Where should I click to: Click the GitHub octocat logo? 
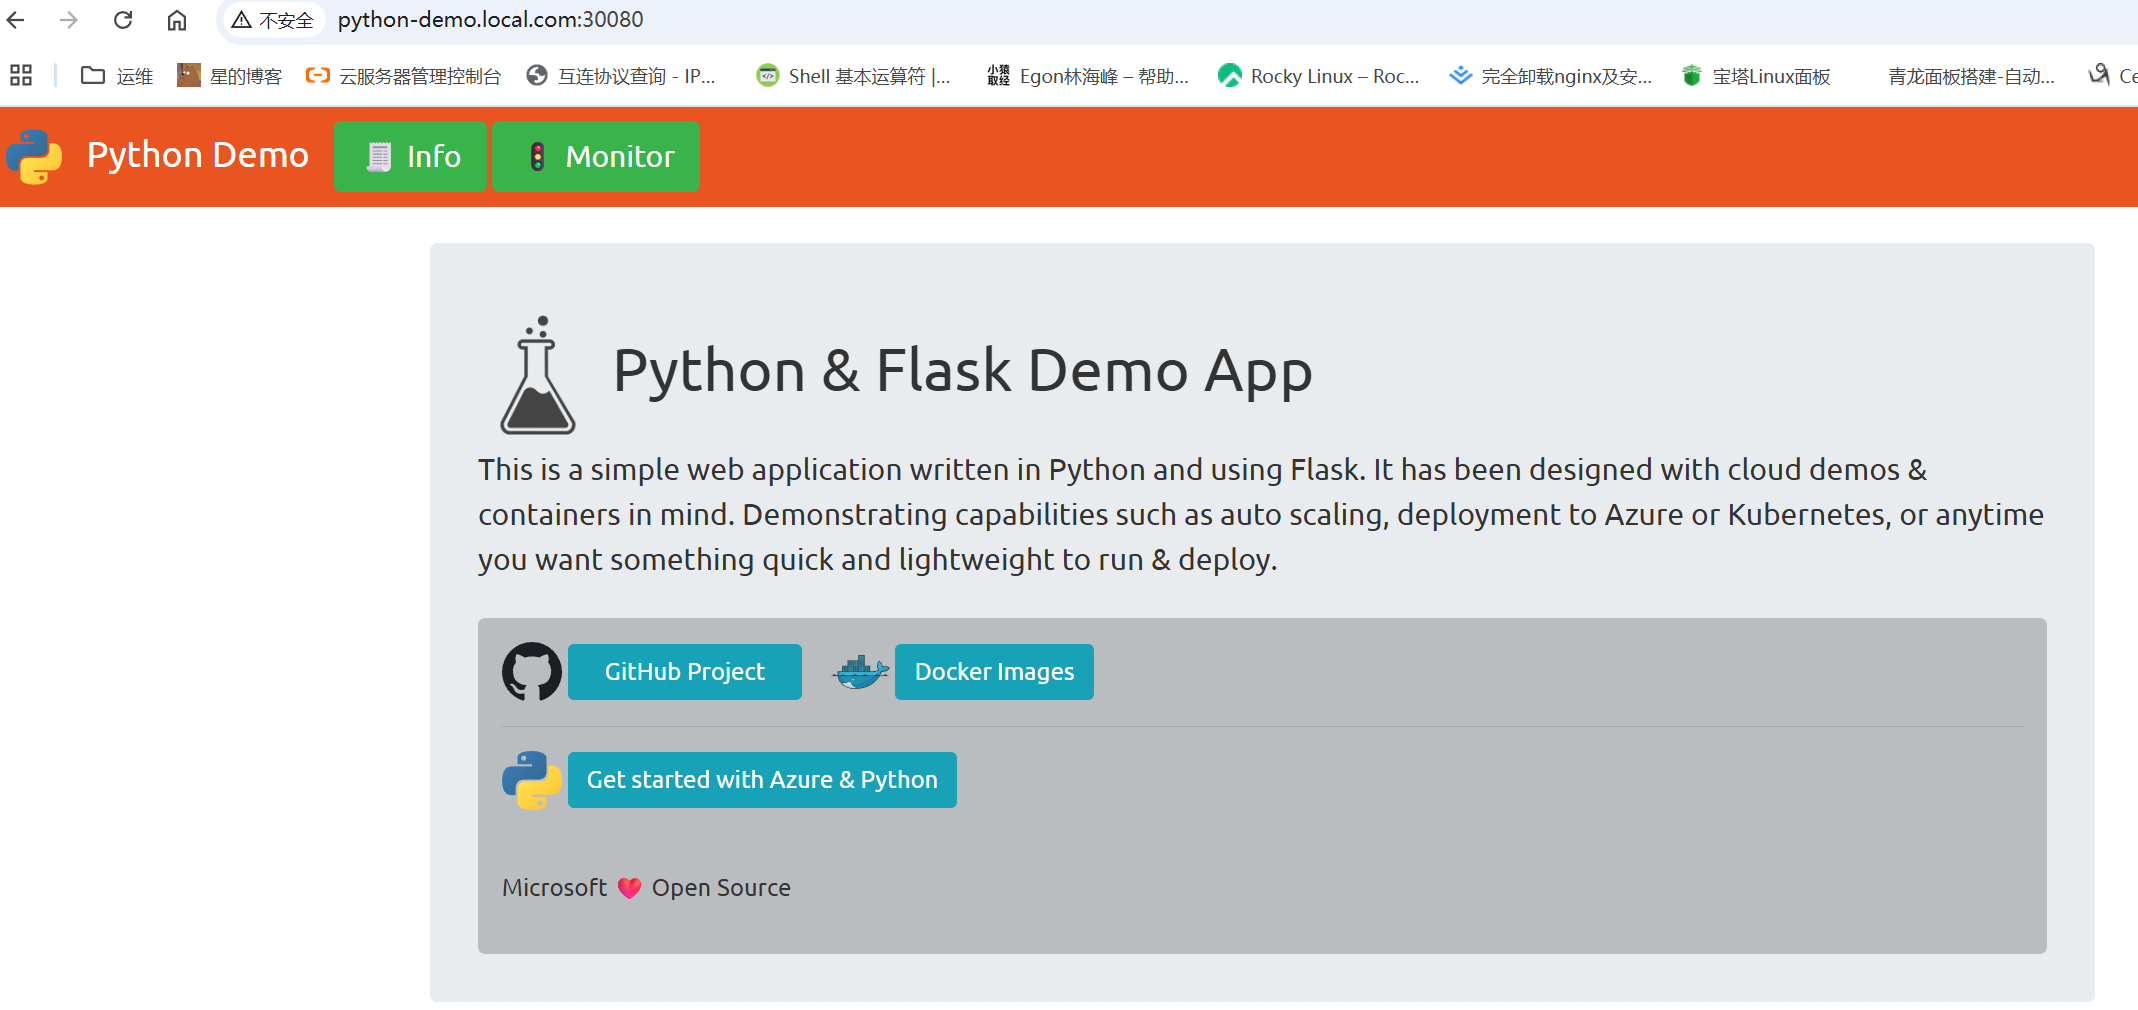click(x=532, y=672)
